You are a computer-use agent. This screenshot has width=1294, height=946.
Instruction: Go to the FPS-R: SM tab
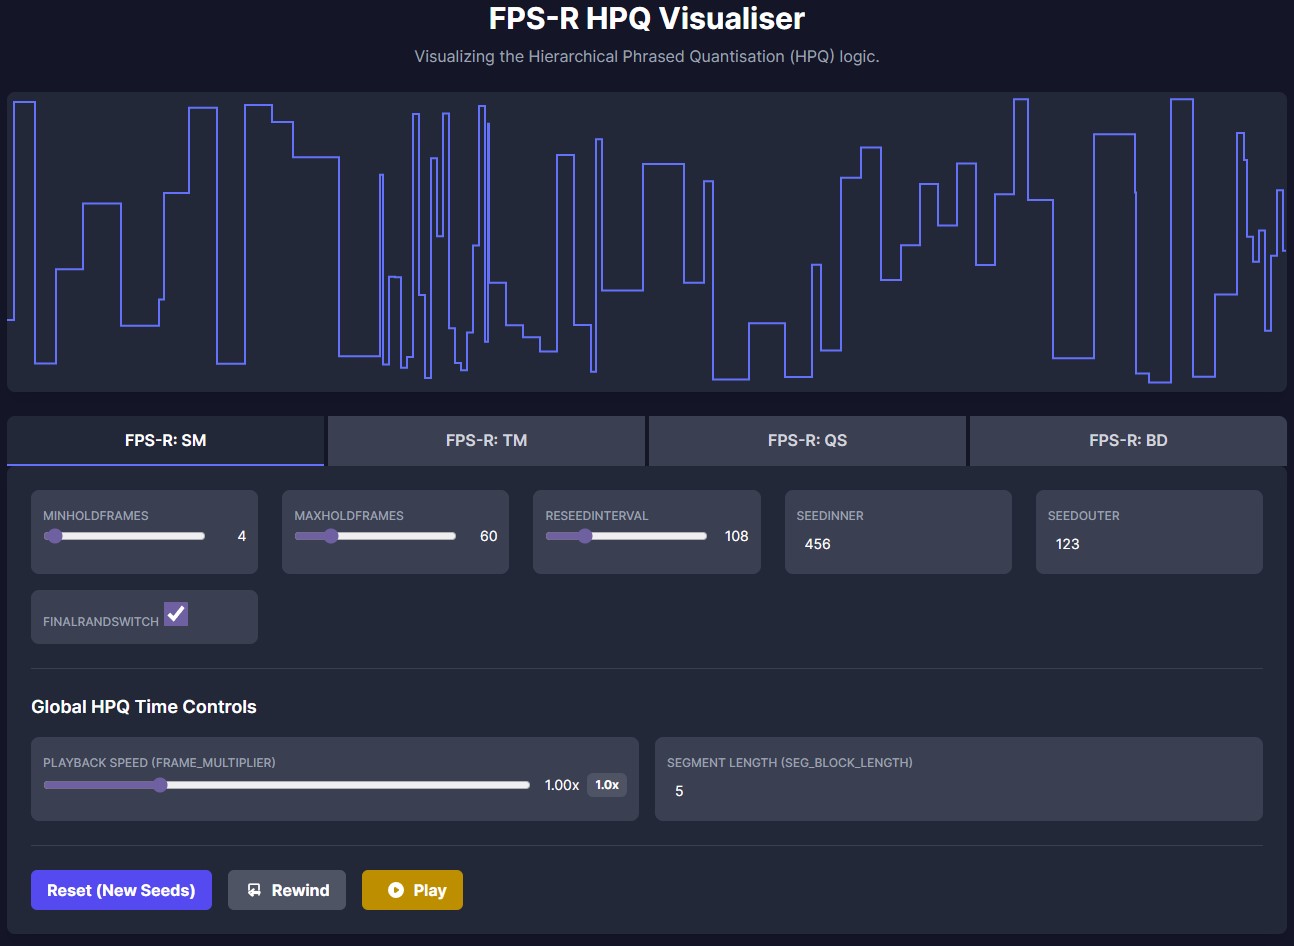point(165,440)
